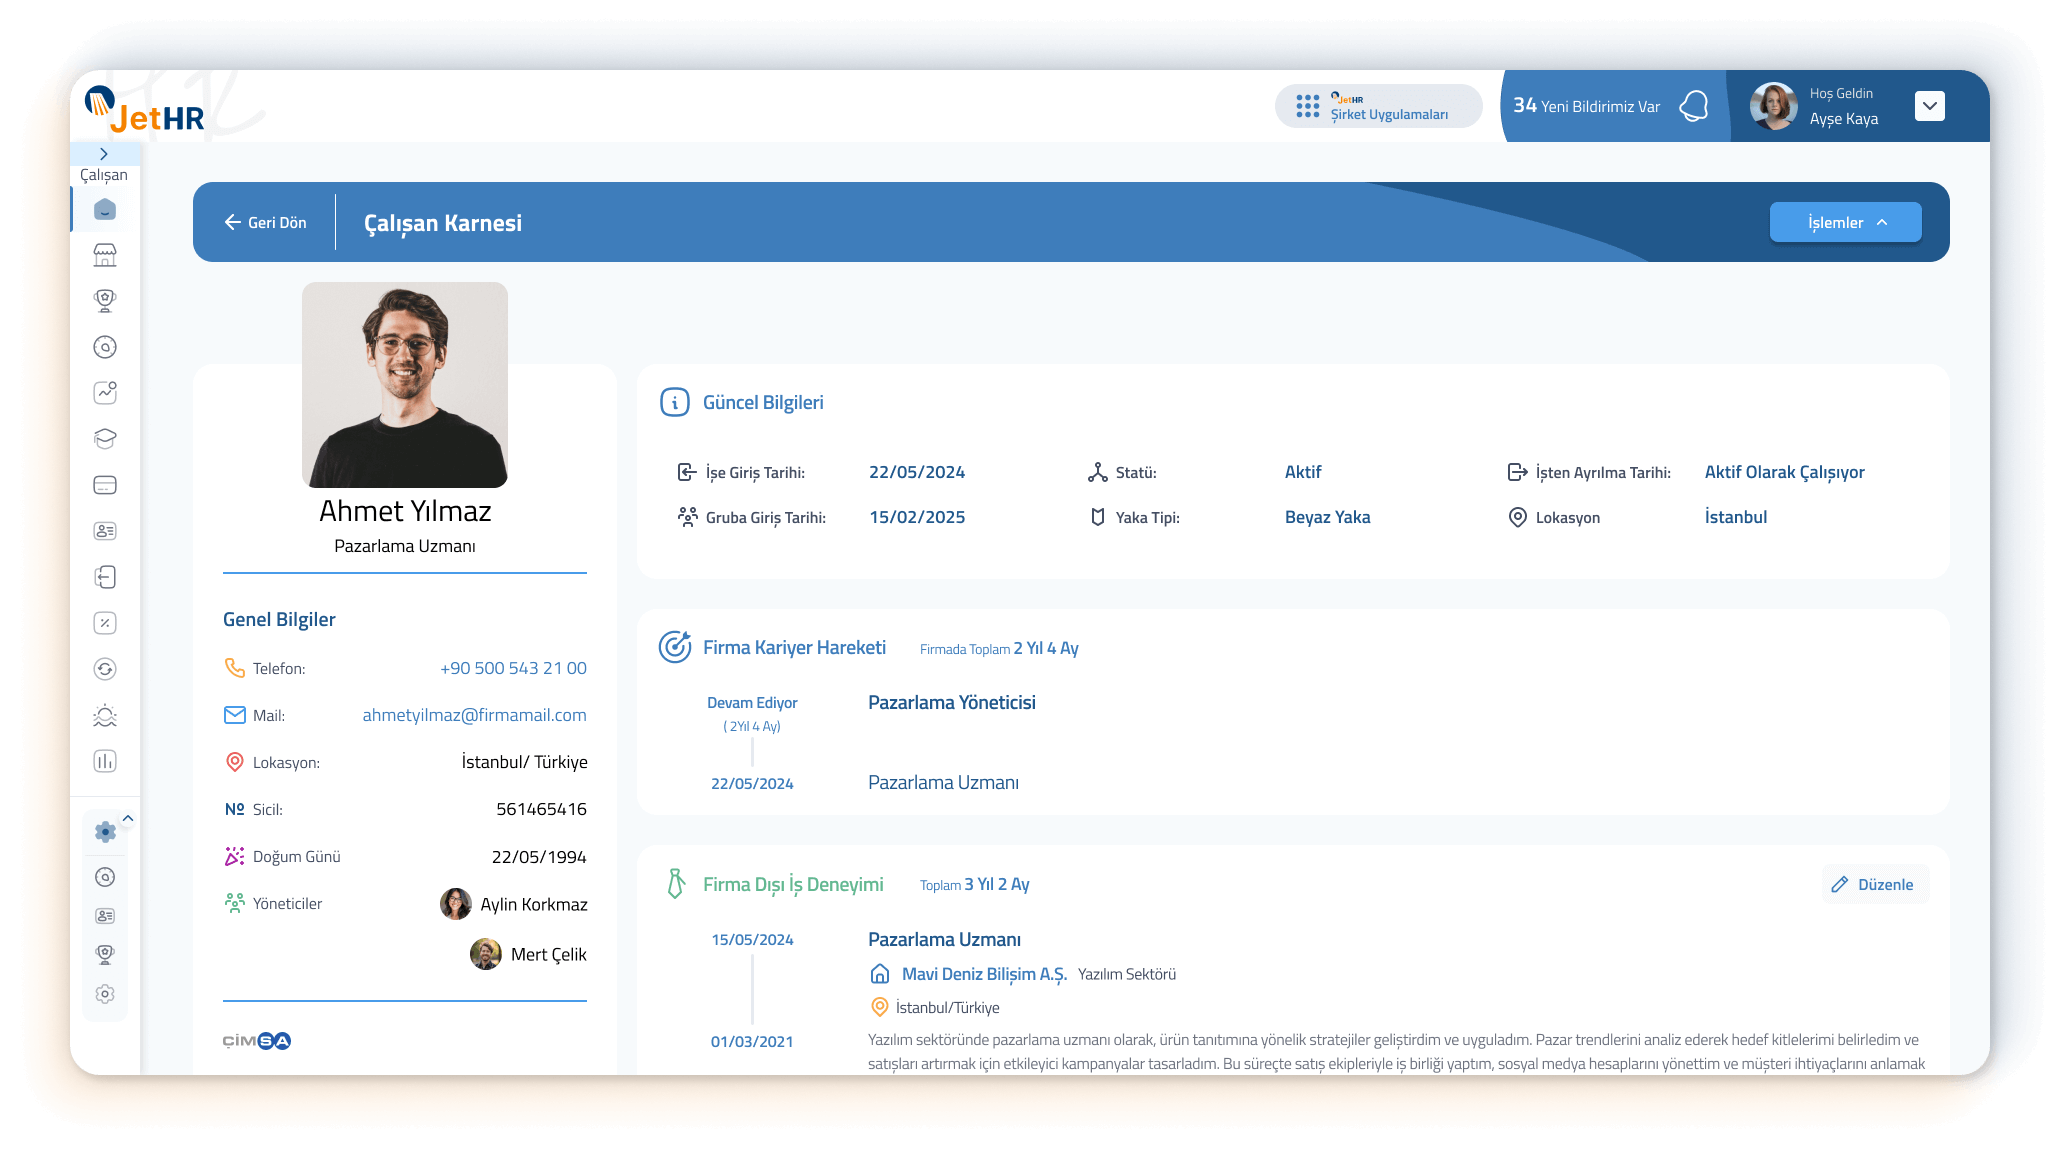Click Ahmet Yılmaz's profile photo

click(405, 385)
